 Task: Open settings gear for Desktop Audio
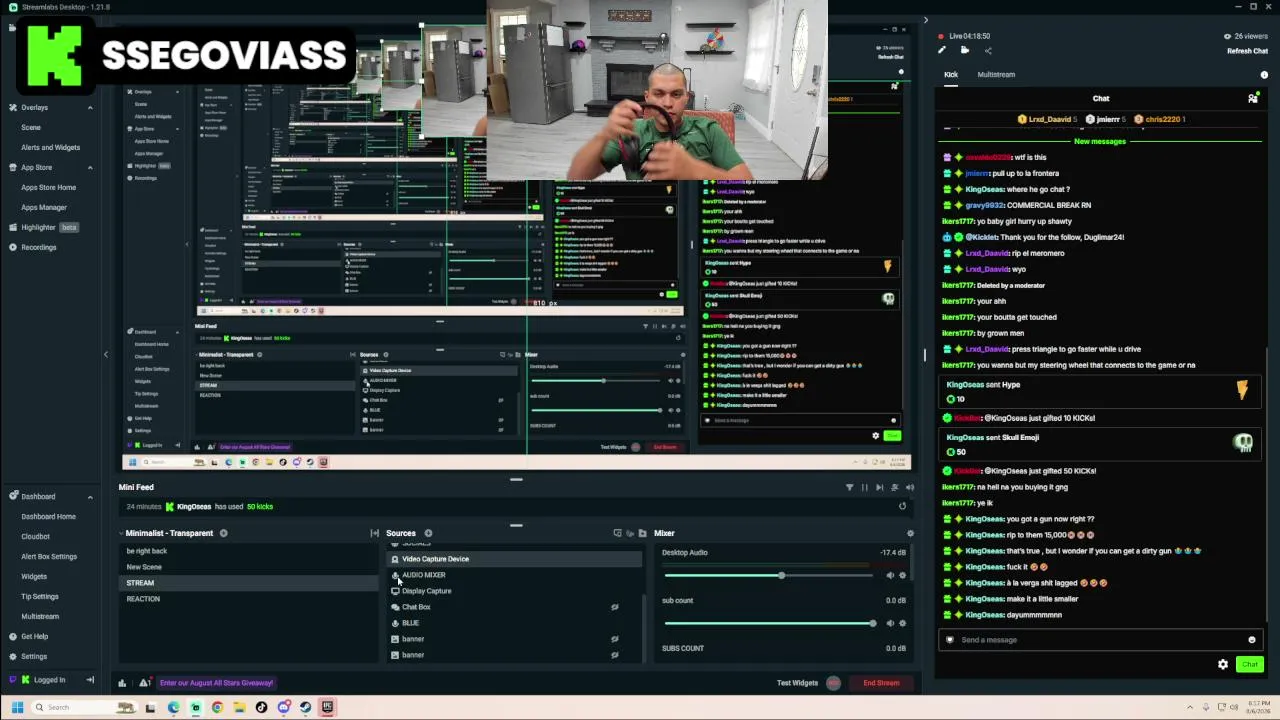(902, 575)
